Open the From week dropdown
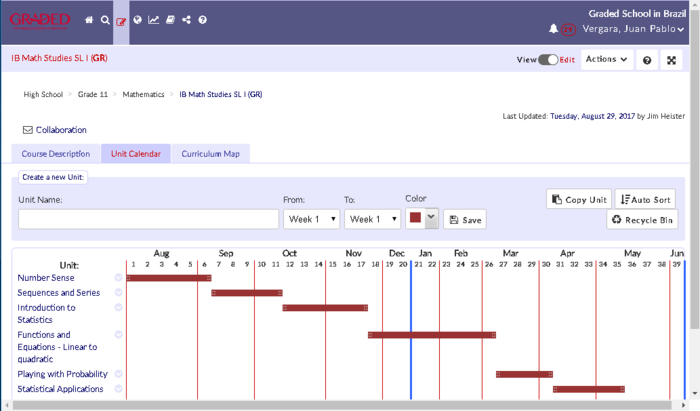Viewport: 700px width, 411px height. pos(311,219)
